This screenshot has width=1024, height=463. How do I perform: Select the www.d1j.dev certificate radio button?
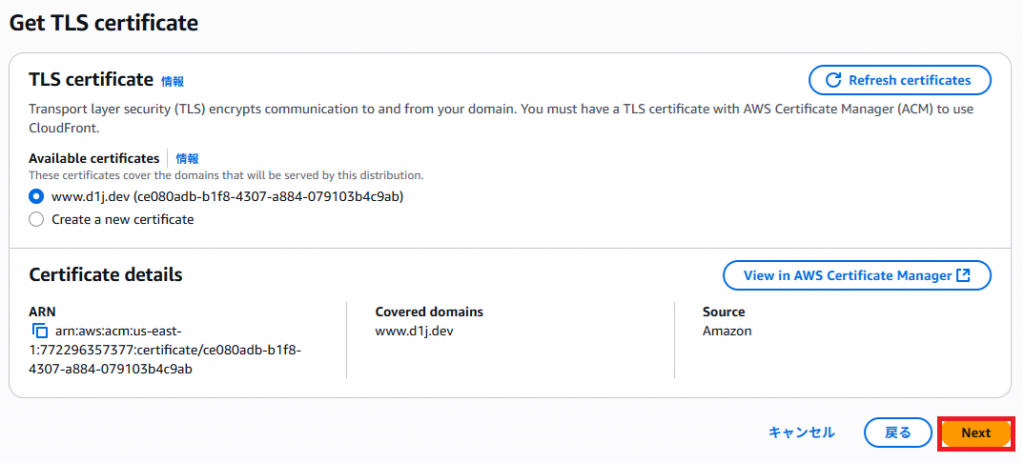[37, 197]
